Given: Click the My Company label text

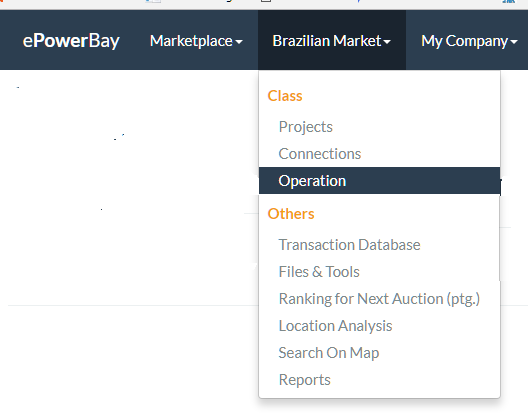Looking at the screenshot, I should coord(464,41).
